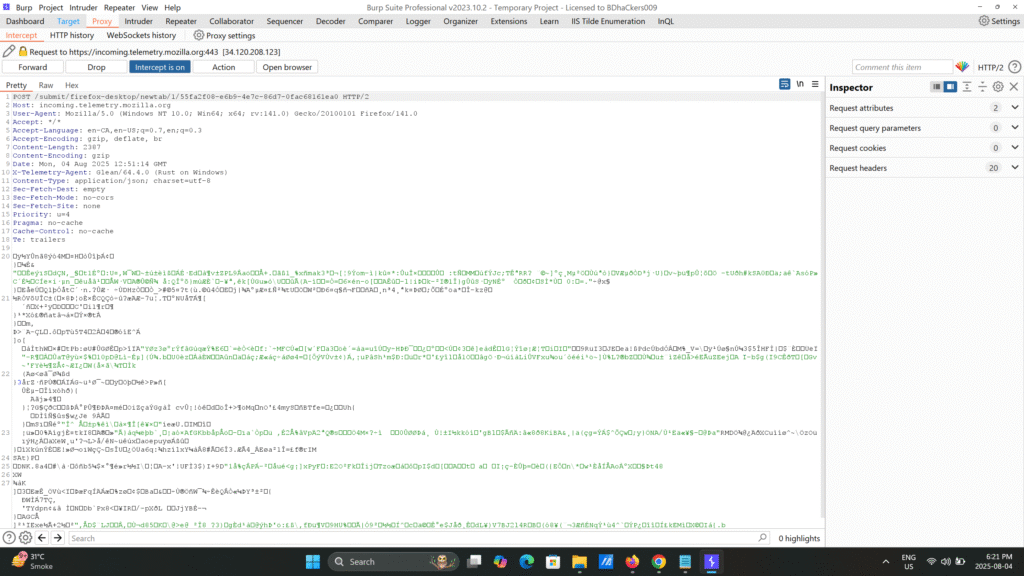The width and height of the screenshot is (1024, 576).
Task: Drop the intercepted request
Action: pyautogui.click(x=96, y=67)
